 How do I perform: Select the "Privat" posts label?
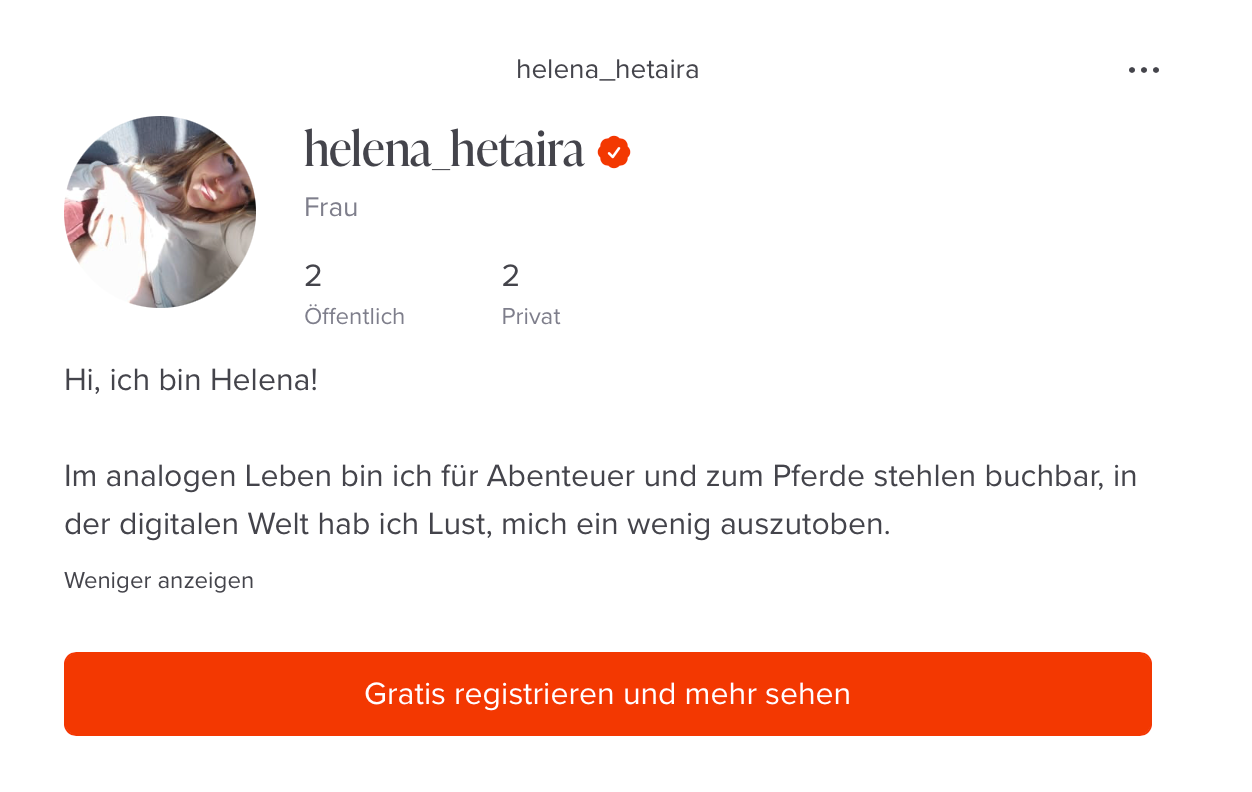(531, 317)
